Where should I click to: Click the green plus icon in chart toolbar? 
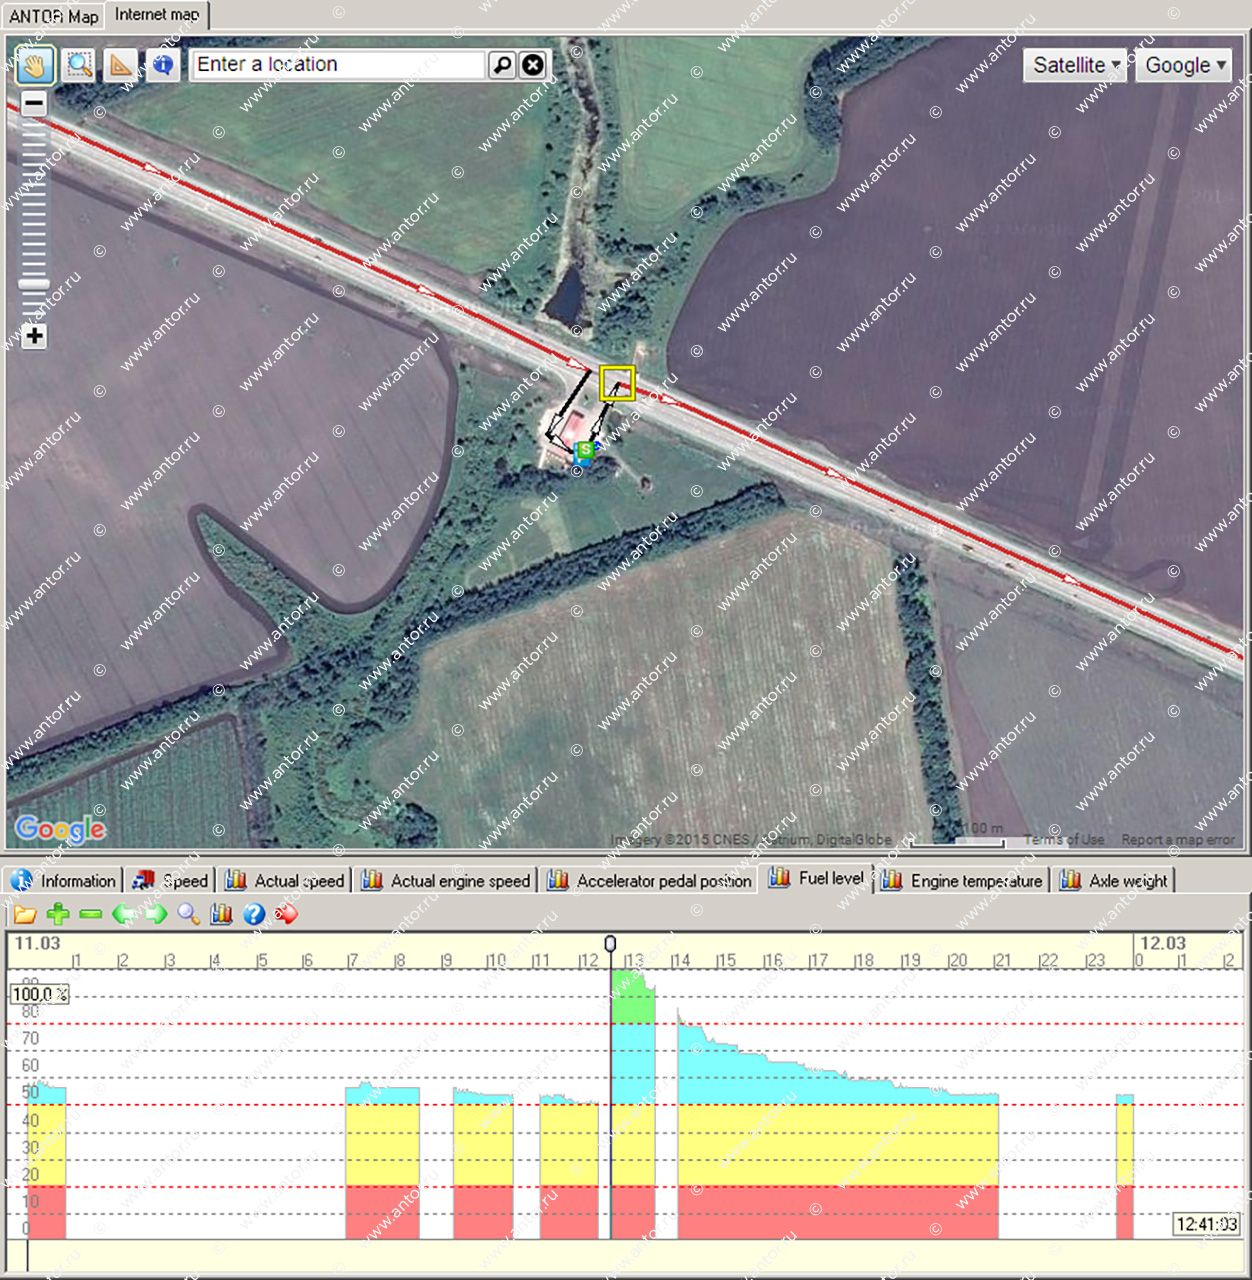[x=58, y=914]
